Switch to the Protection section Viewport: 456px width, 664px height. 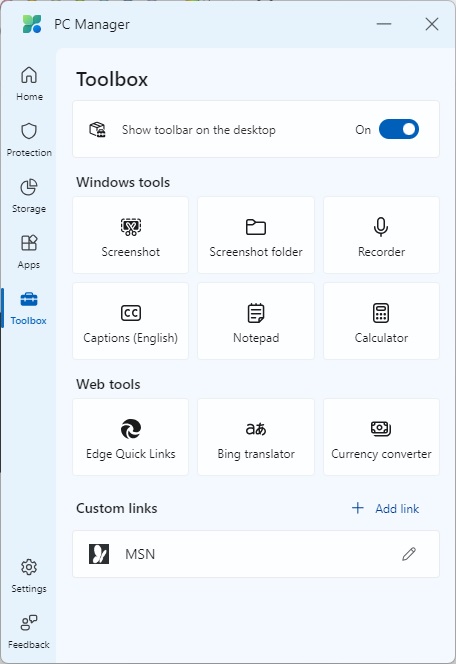[29, 140]
